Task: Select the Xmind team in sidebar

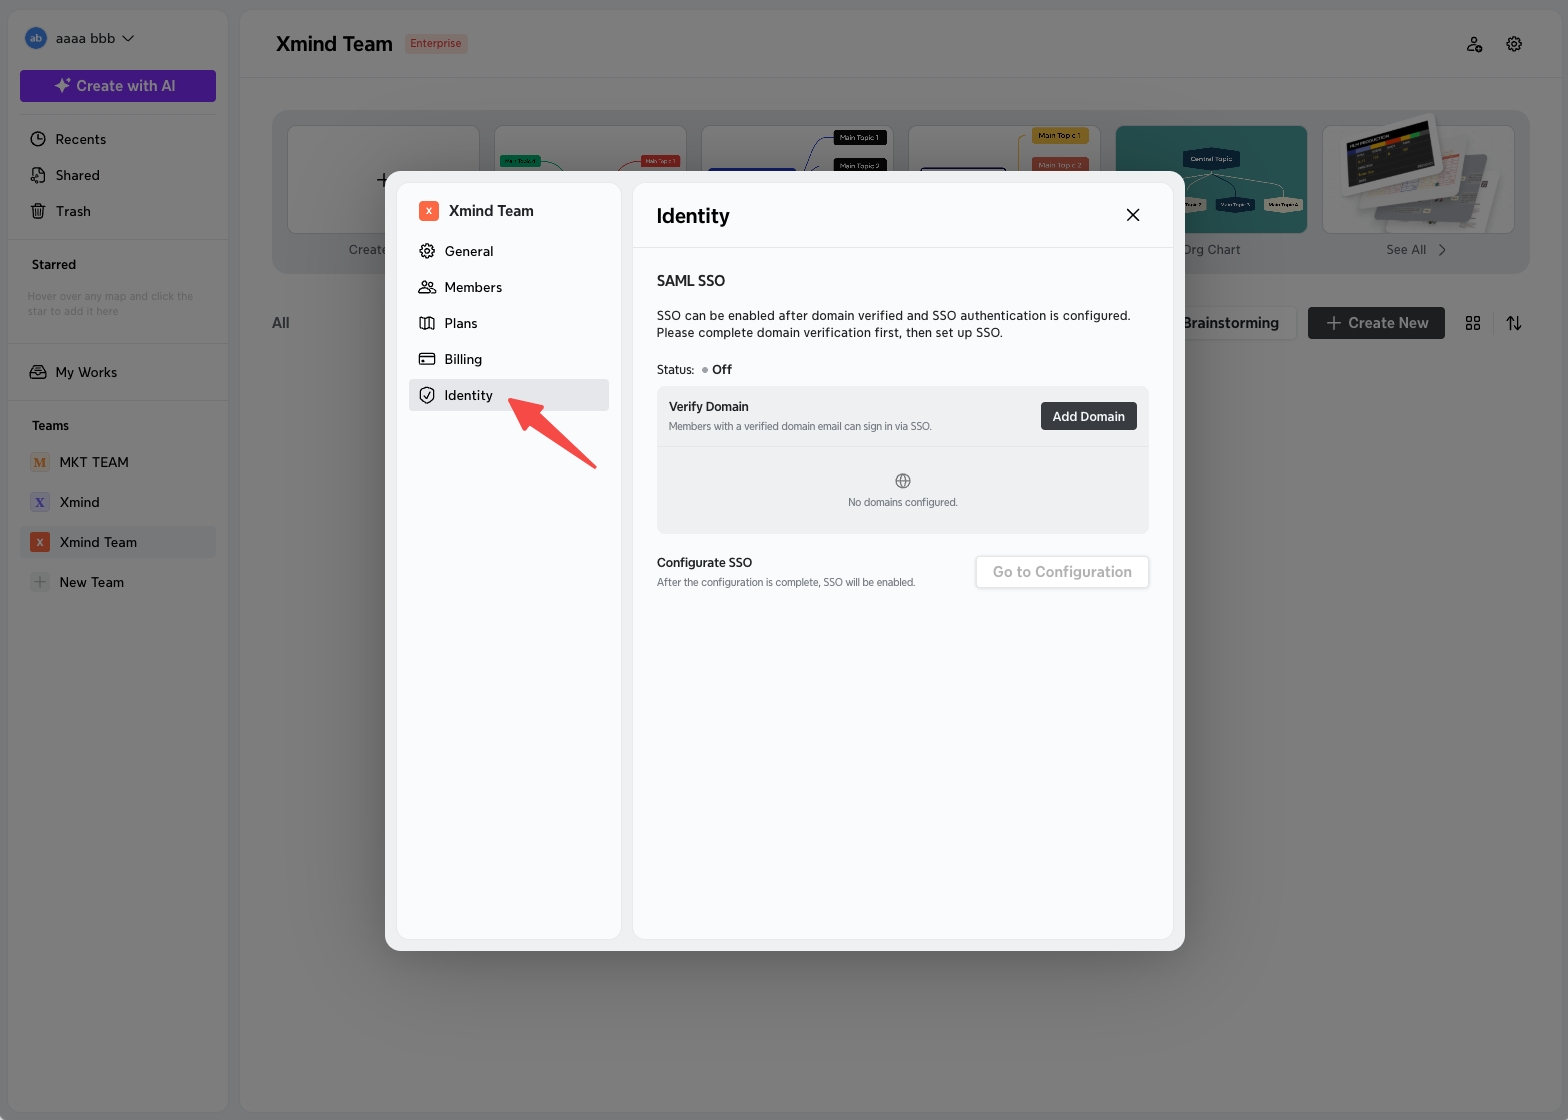Action: coord(118,502)
